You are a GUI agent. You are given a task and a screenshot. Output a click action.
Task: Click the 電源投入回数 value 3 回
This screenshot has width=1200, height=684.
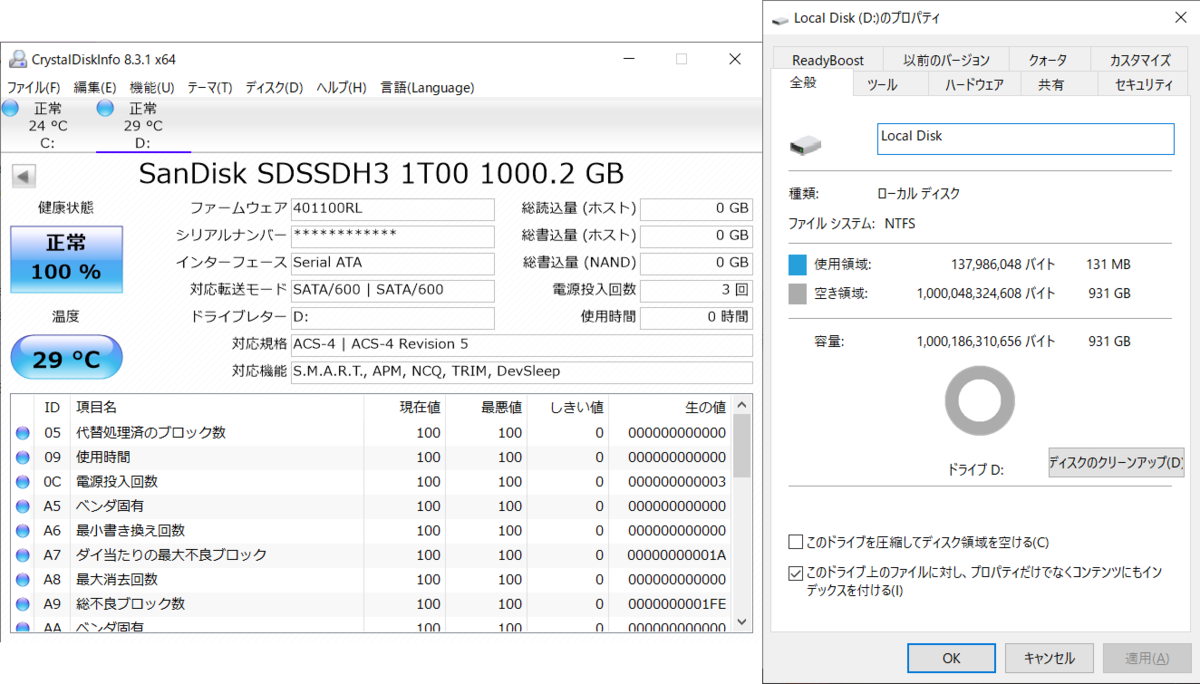[x=696, y=290]
